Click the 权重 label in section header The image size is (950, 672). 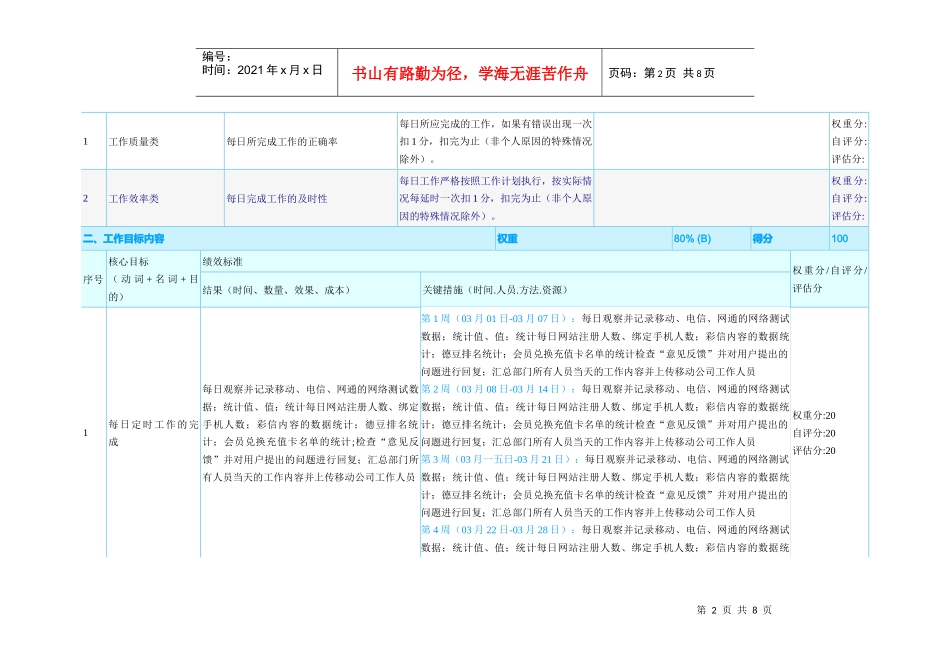pos(507,239)
